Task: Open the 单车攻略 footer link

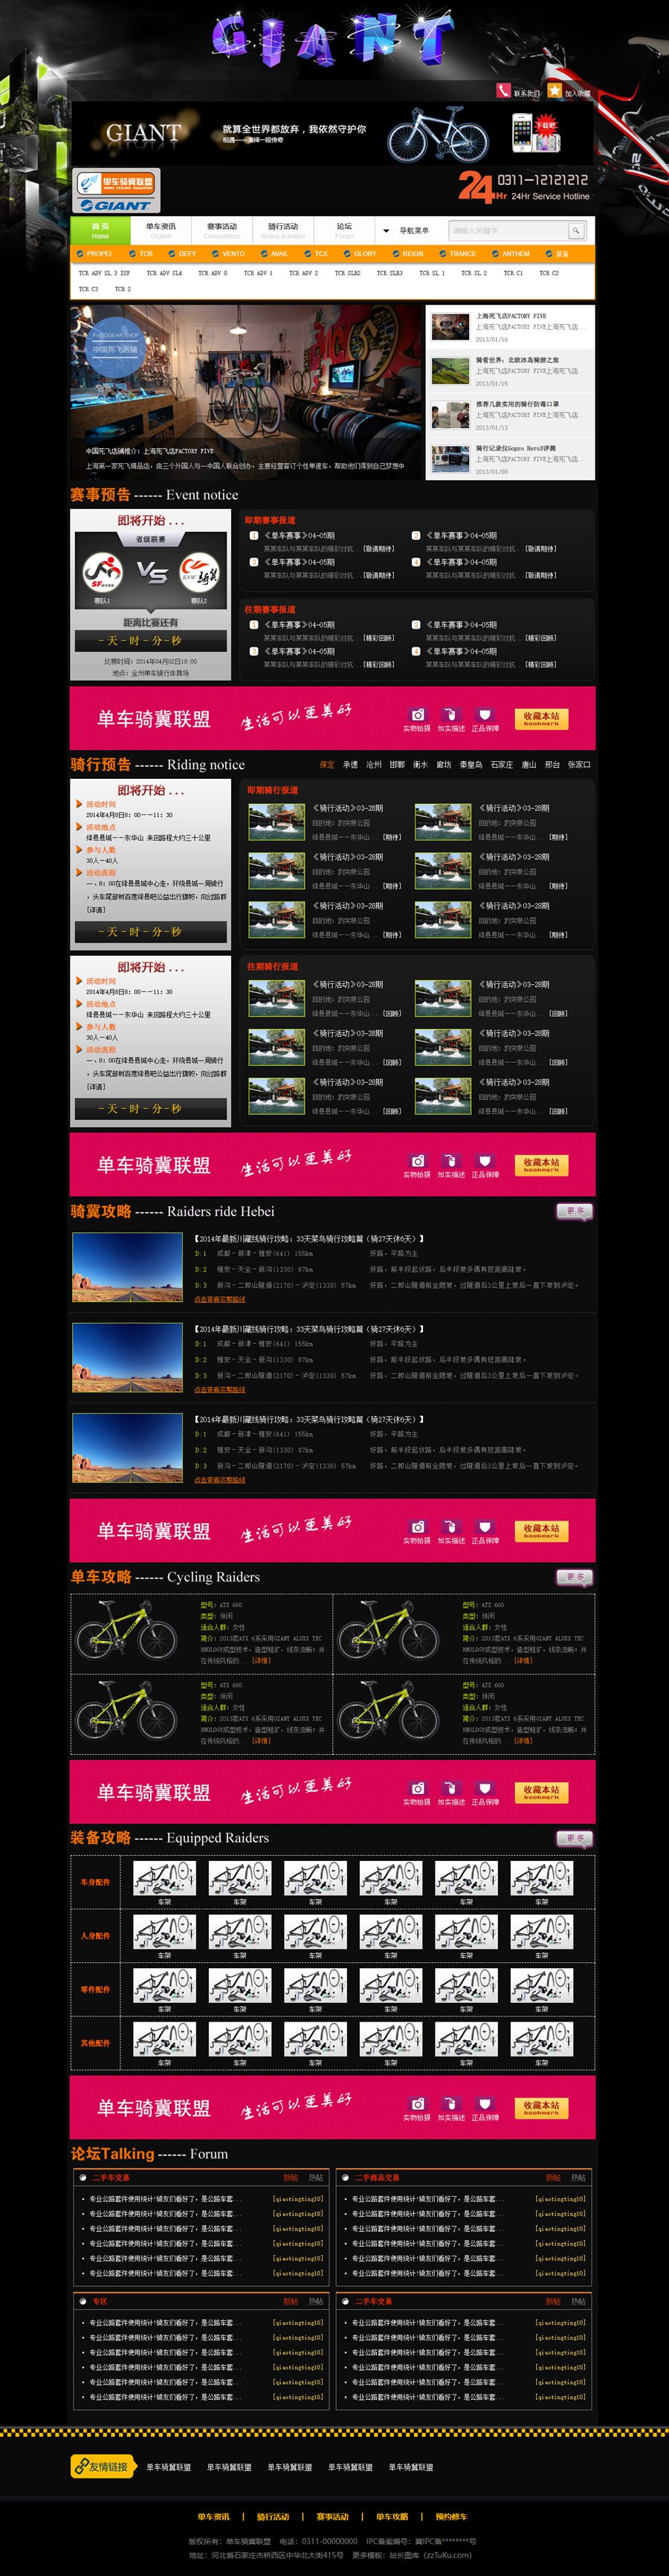Action: (392, 2517)
